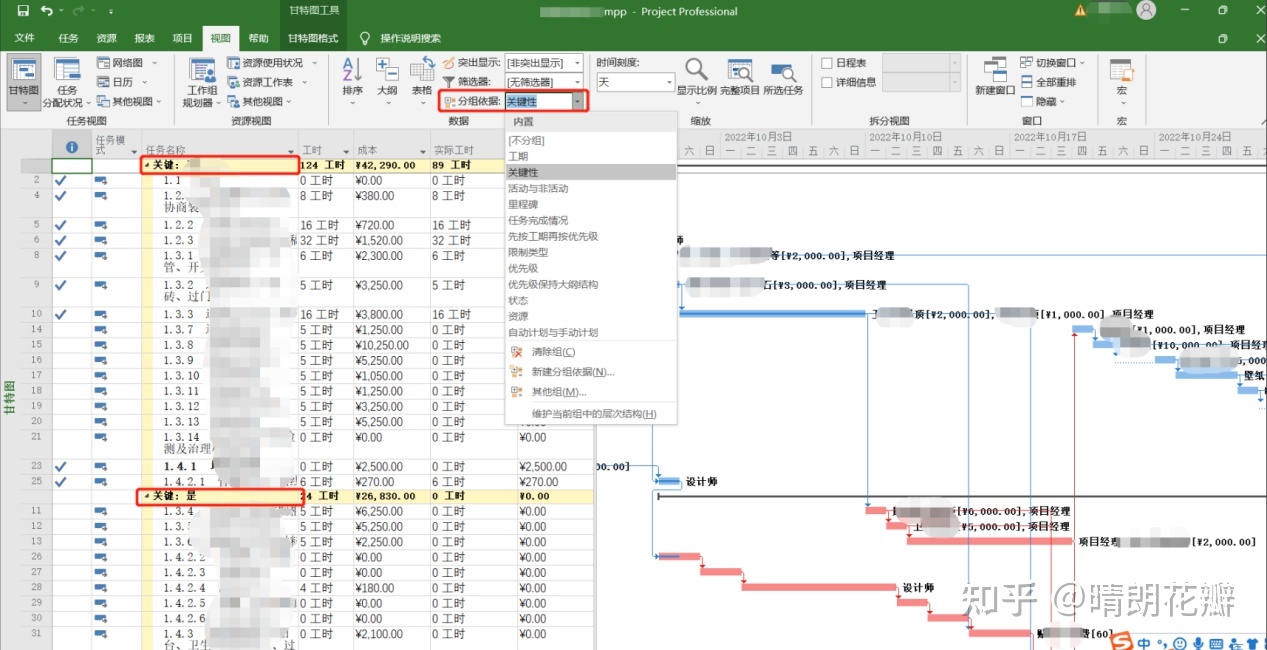
Task: Enable the 日程表 checkbox
Action: point(827,63)
